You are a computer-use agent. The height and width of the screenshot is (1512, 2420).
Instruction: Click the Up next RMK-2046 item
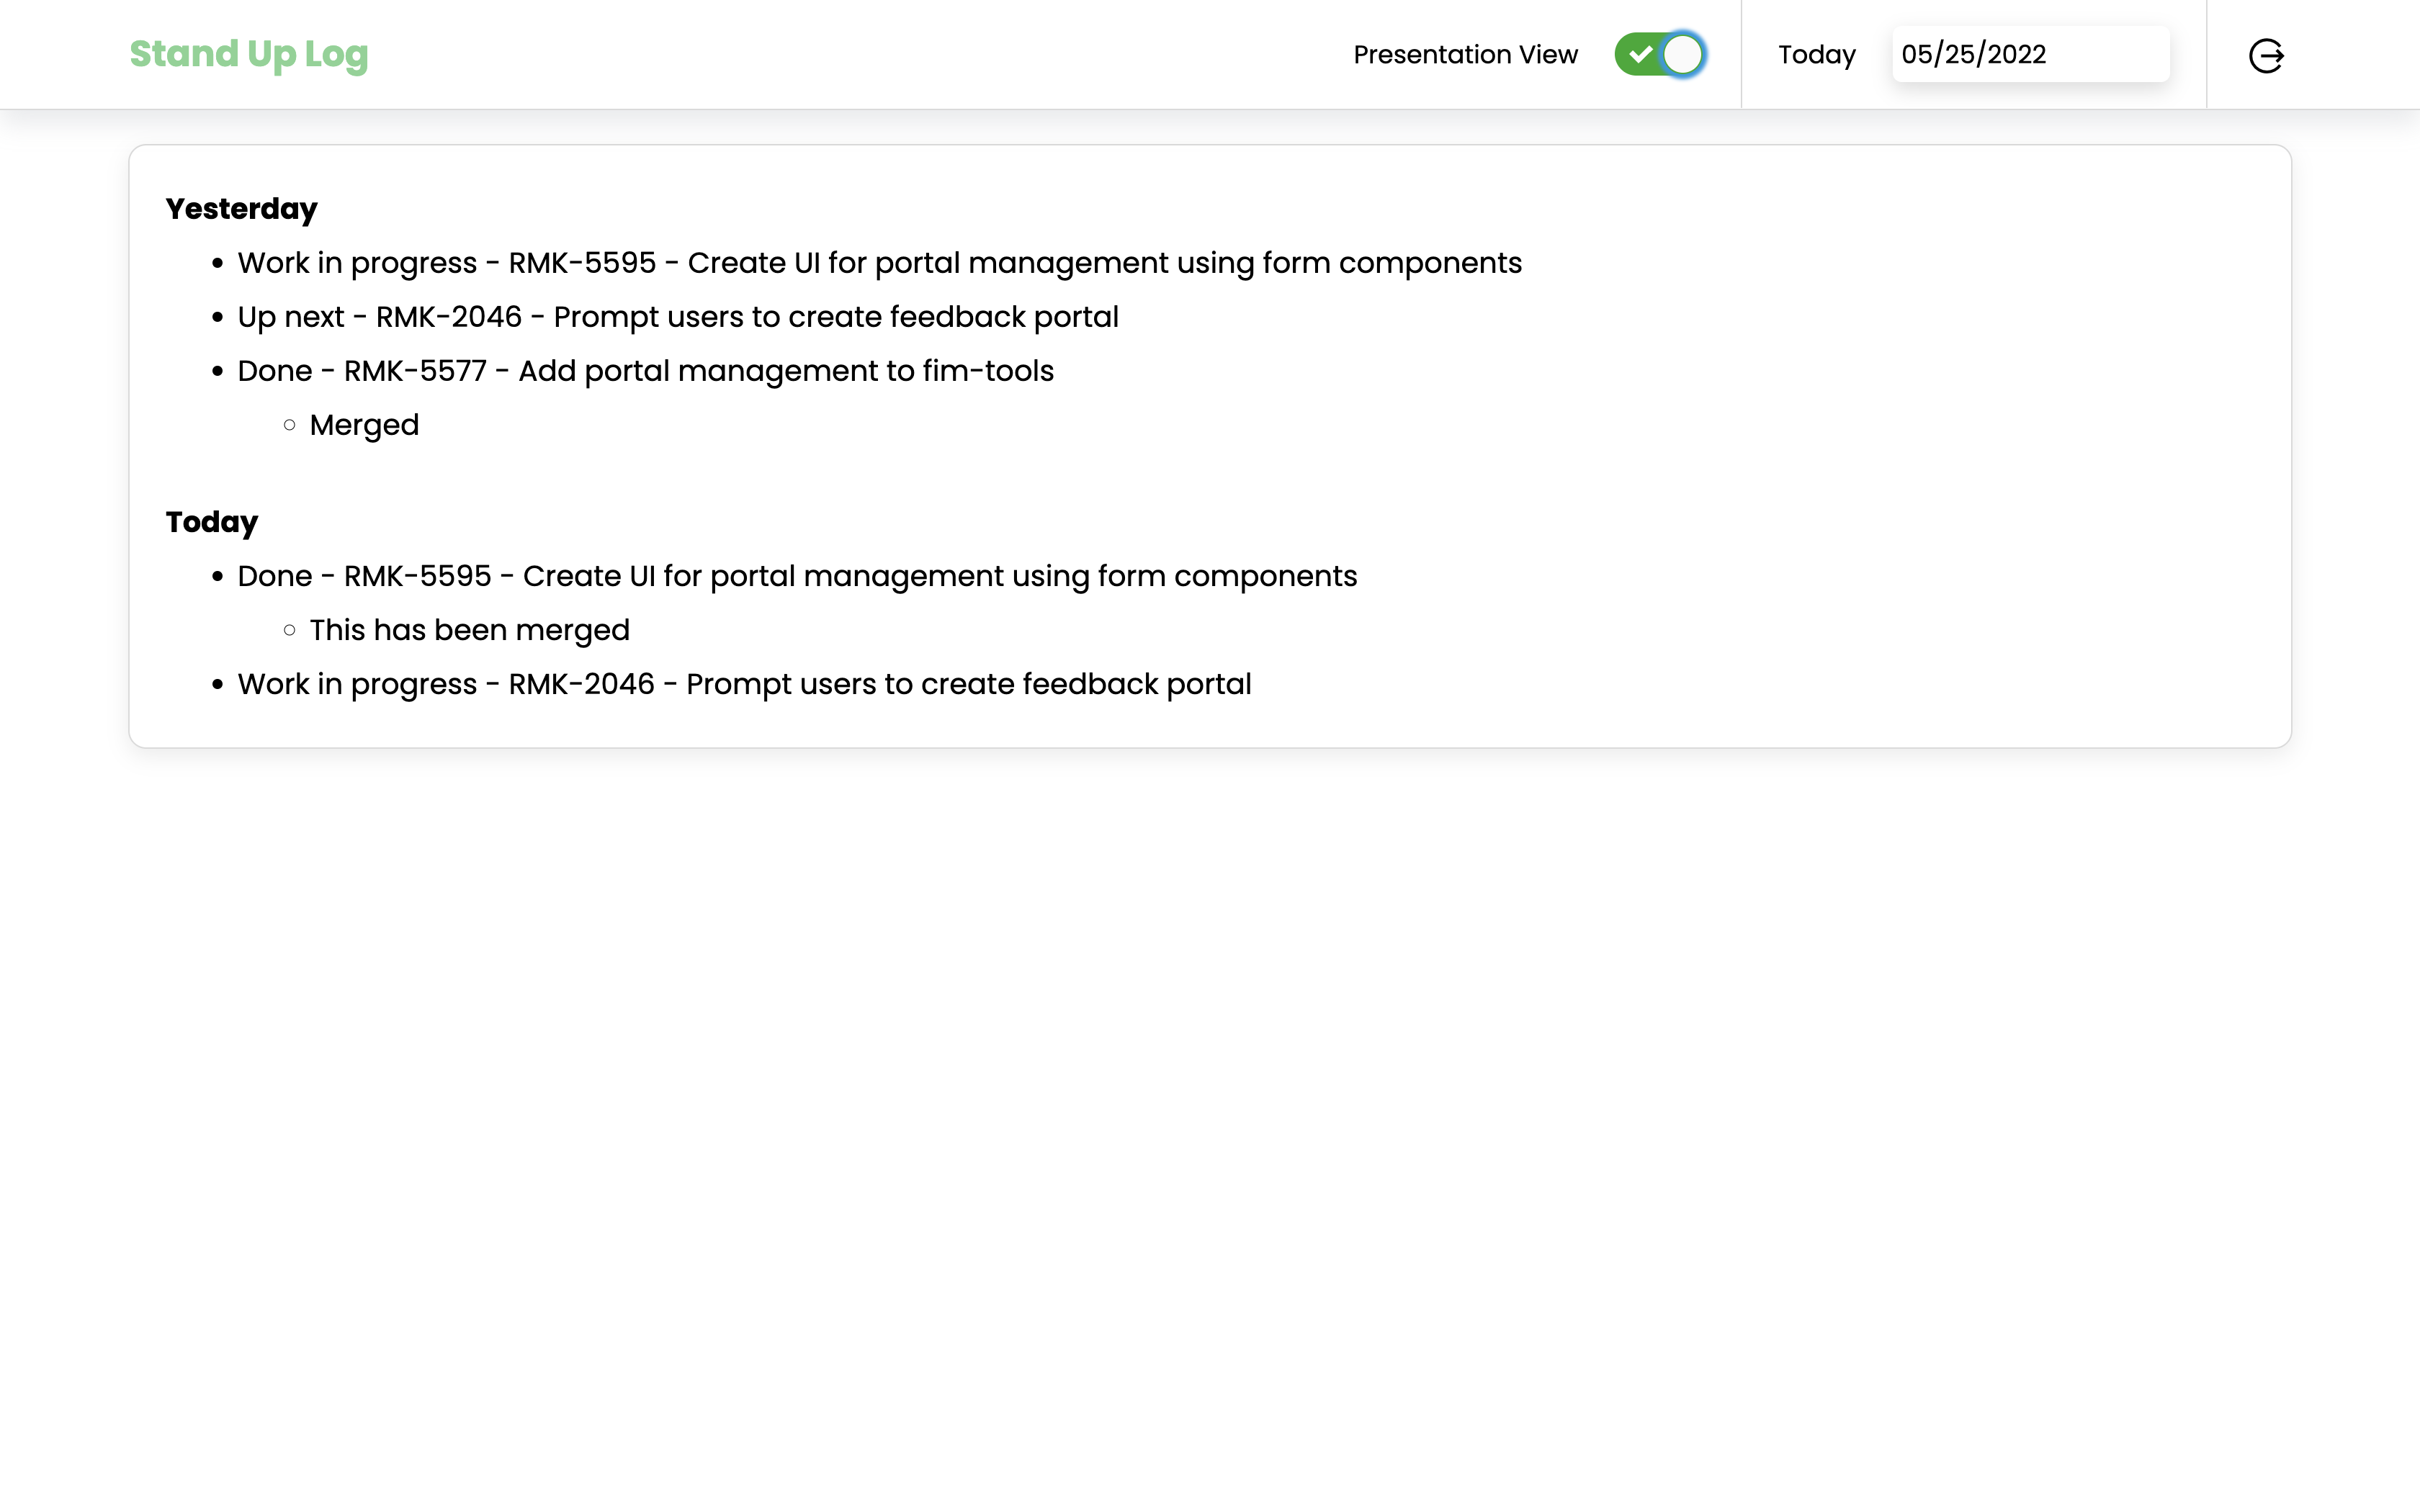tap(677, 317)
